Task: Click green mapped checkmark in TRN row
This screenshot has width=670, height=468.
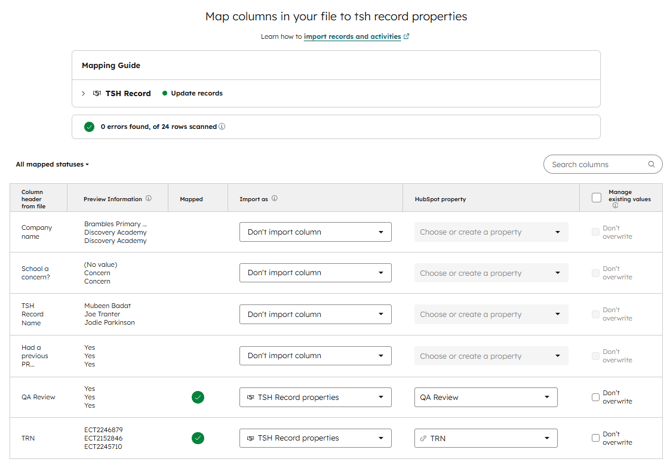Action: pos(198,438)
